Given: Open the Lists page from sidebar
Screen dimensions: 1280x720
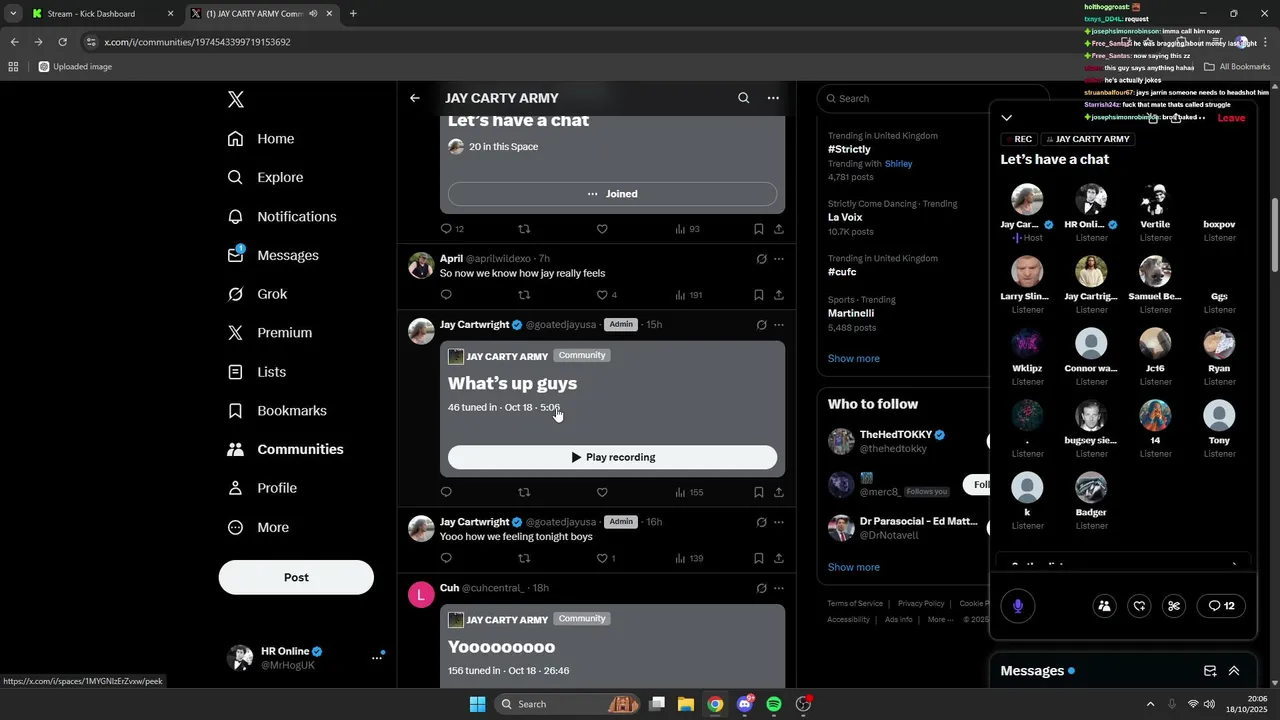Looking at the screenshot, I should point(257,372).
